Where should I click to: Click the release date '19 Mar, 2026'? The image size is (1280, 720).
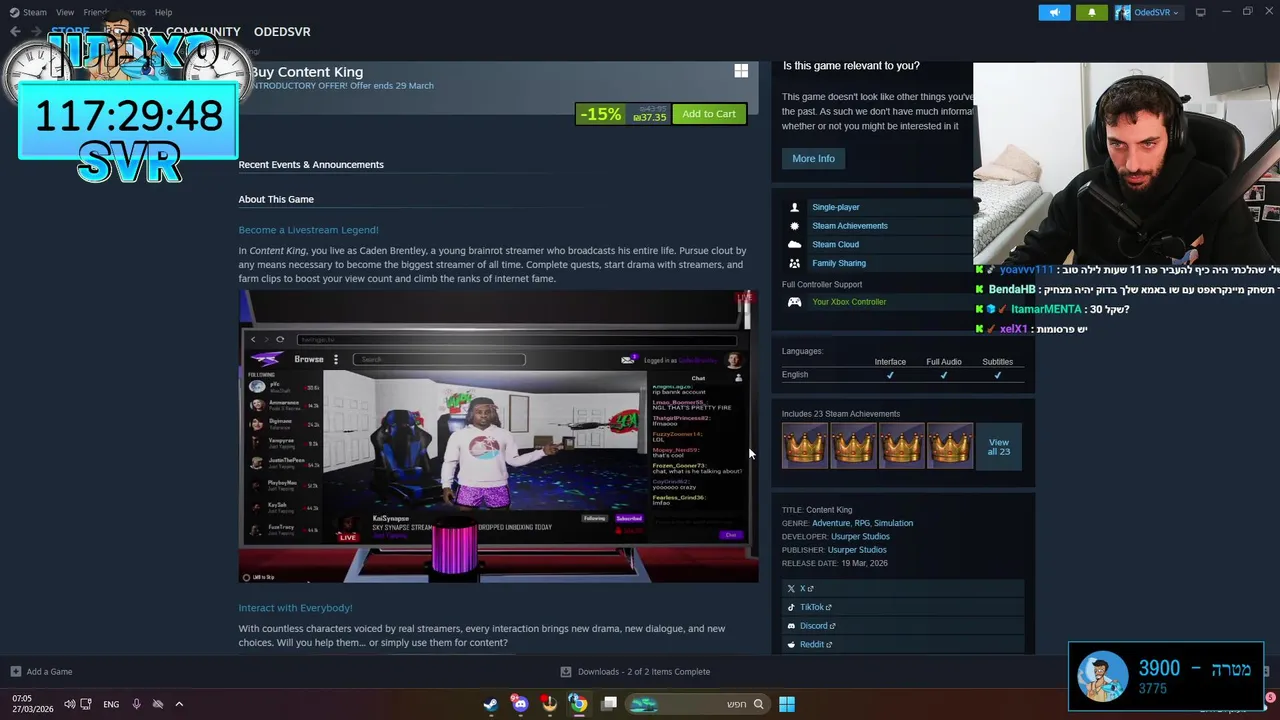pos(865,563)
